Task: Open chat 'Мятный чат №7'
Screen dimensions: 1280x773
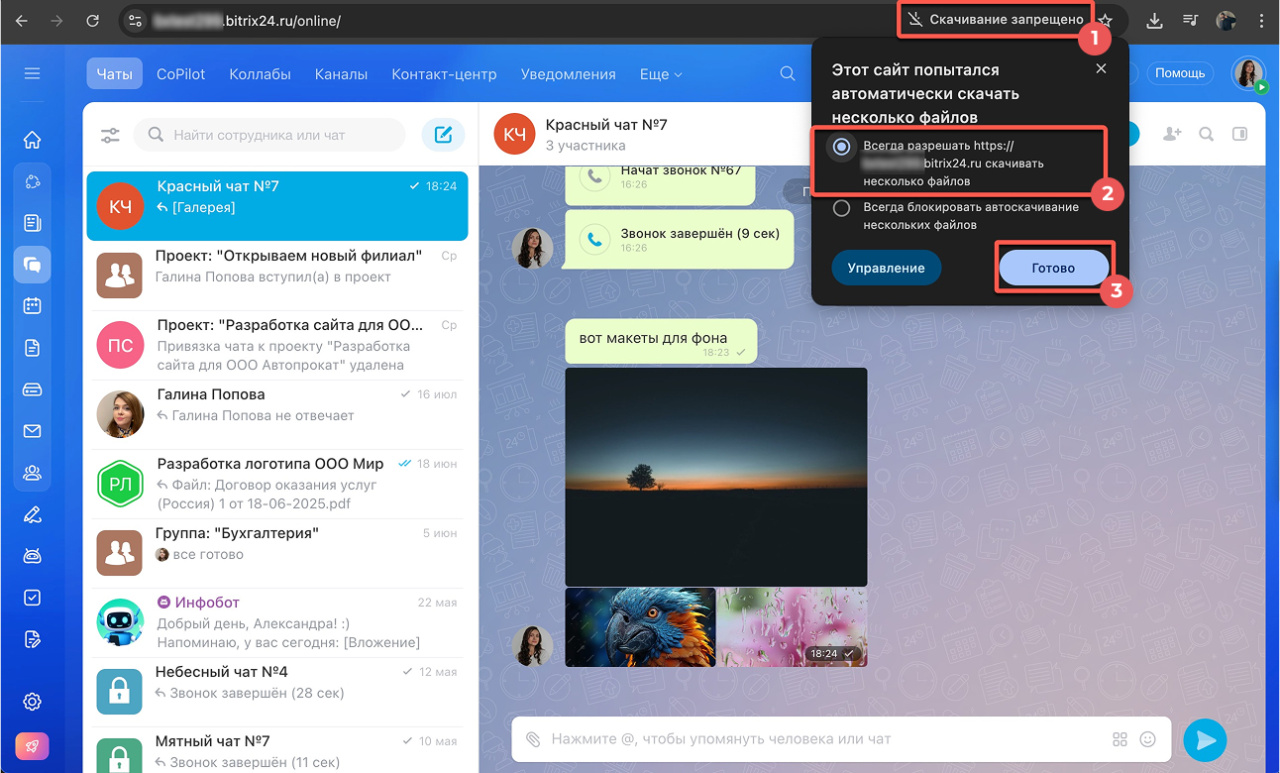Action: [x=277, y=751]
